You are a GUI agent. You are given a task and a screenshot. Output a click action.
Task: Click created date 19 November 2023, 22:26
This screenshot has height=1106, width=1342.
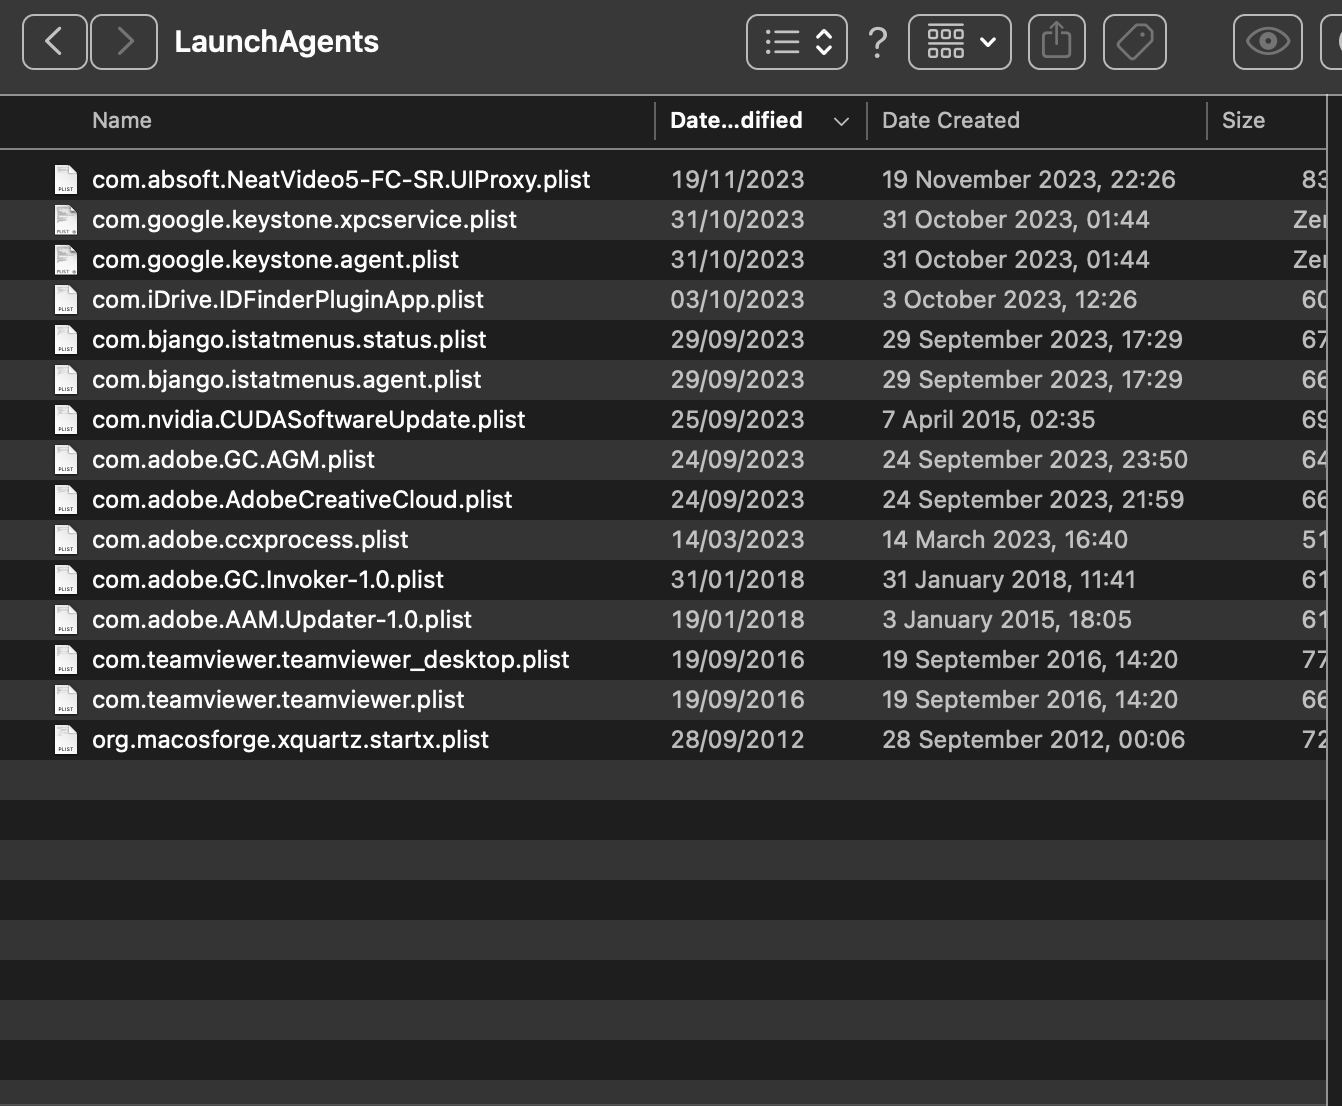[x=1029, y=180]
